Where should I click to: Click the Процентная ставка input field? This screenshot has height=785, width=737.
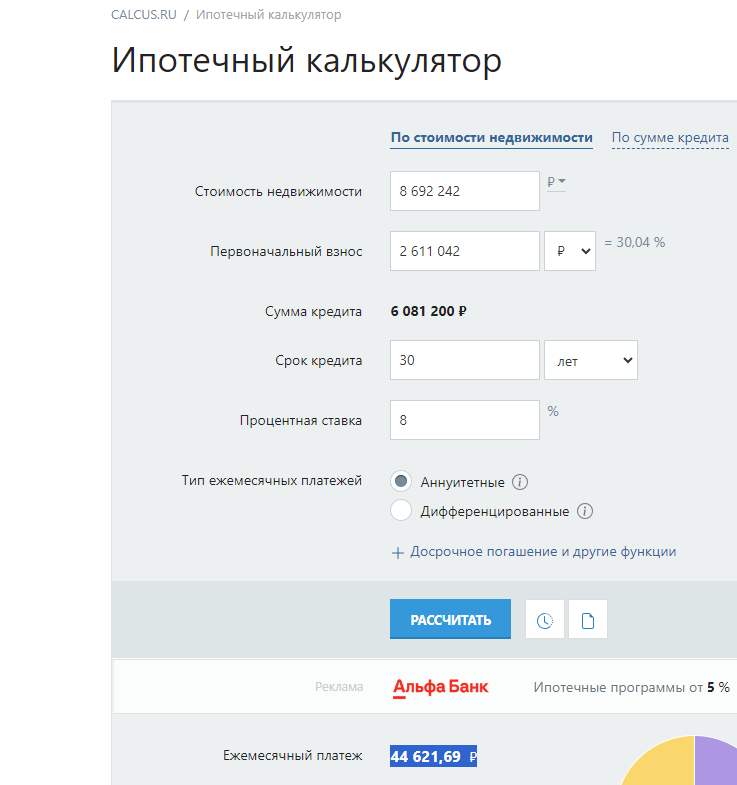pos(464,421)
